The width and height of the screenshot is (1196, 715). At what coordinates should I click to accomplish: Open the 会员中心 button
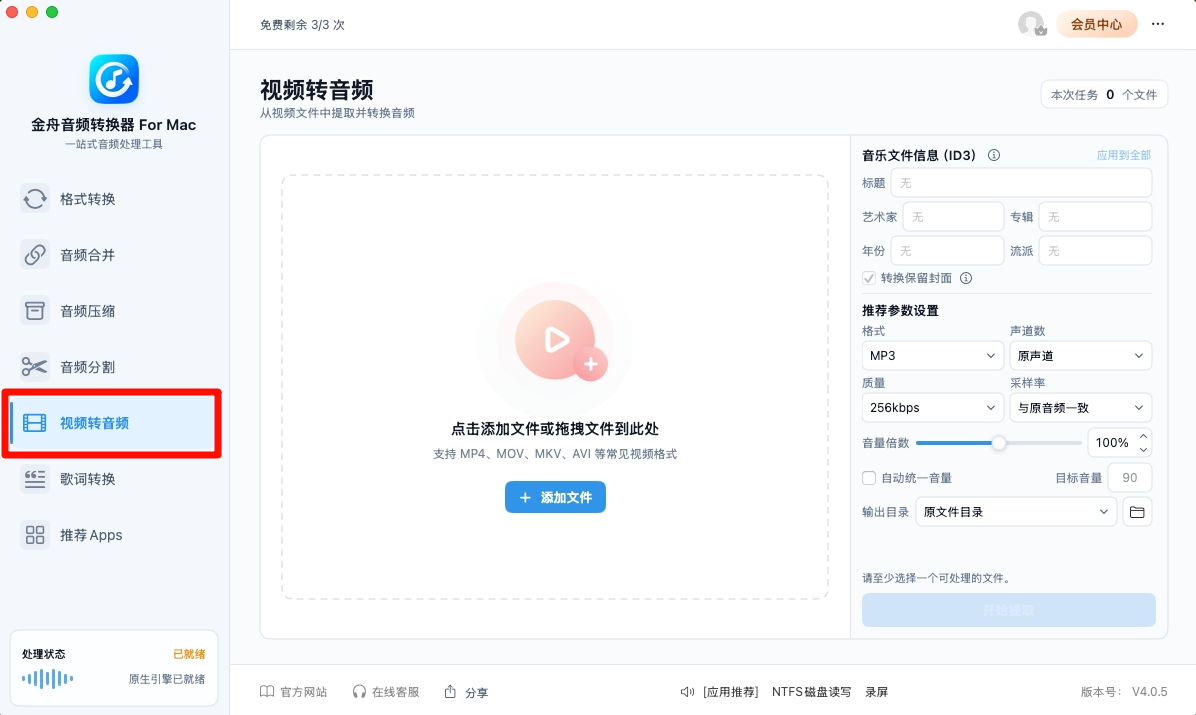coord(1096,24)
